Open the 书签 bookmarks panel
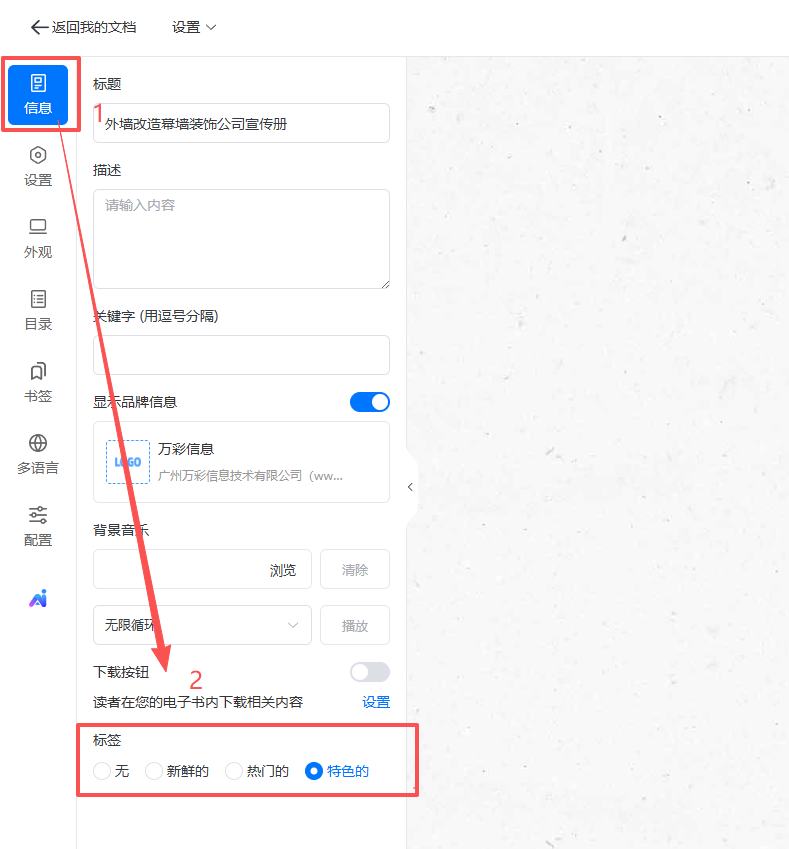The height and width of the screenshot is (849, 789). pos(38,383)
